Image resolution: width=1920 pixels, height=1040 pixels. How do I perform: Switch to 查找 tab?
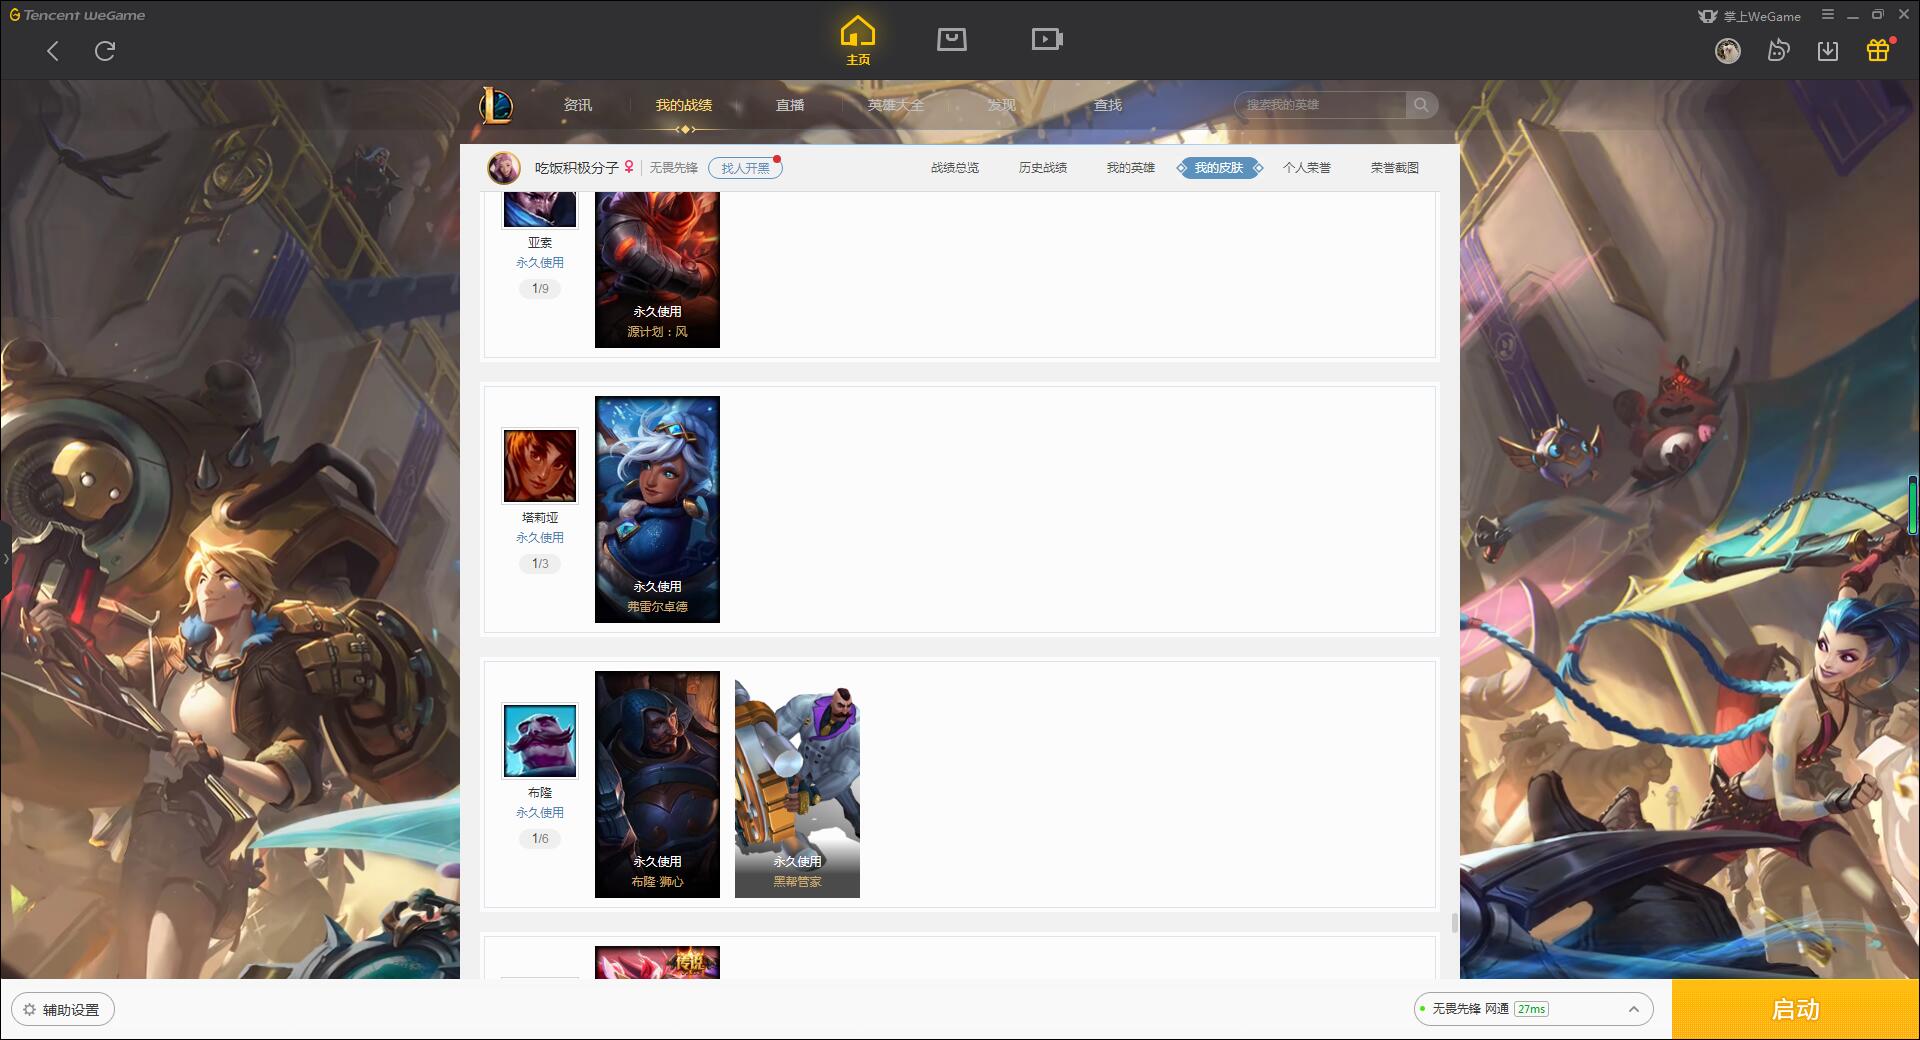coord(1108,105)
